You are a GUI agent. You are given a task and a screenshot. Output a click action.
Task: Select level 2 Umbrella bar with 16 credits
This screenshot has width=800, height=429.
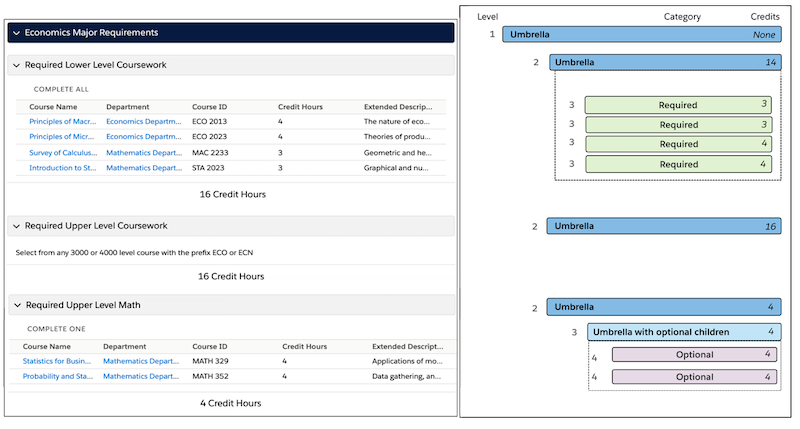pyautogui.click(x=664, y=226)
